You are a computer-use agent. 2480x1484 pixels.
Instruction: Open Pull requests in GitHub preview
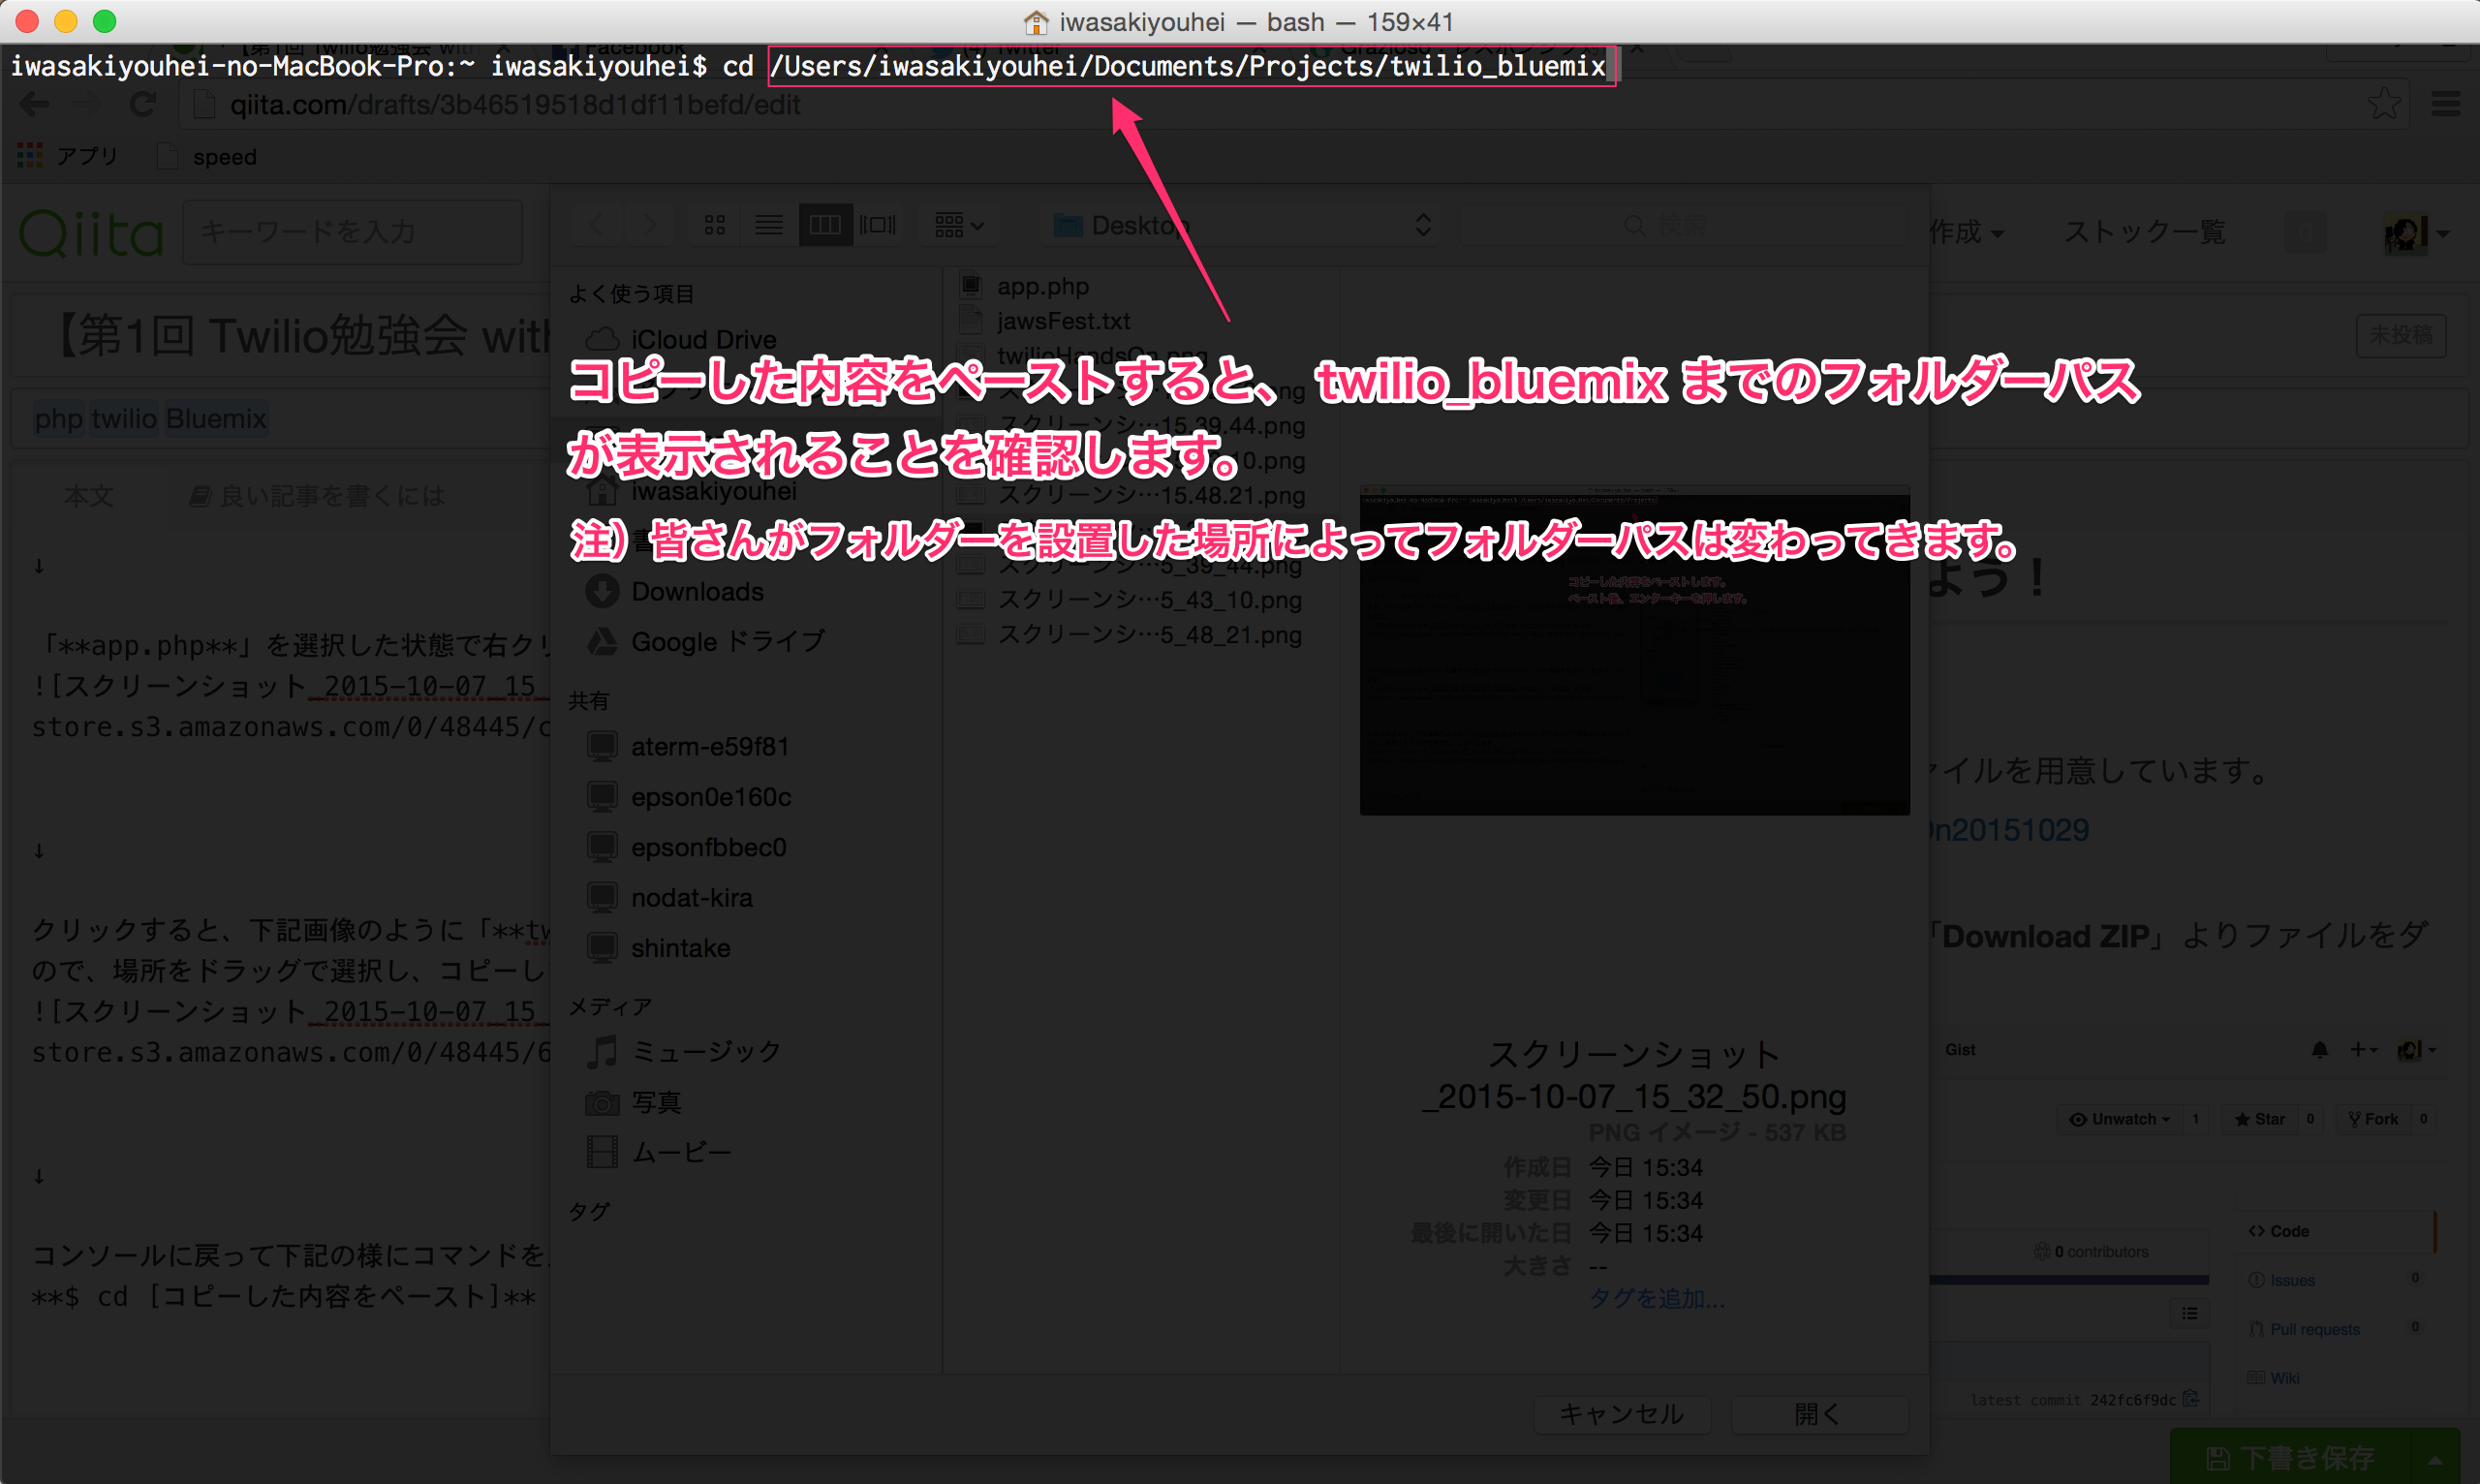[2303, 1329]
